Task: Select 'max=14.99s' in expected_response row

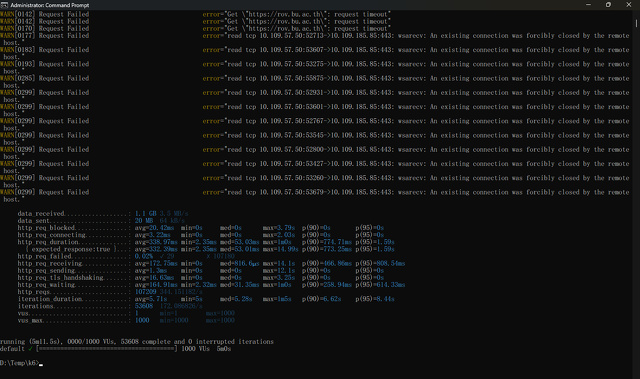Action: [x=280, y=249]
